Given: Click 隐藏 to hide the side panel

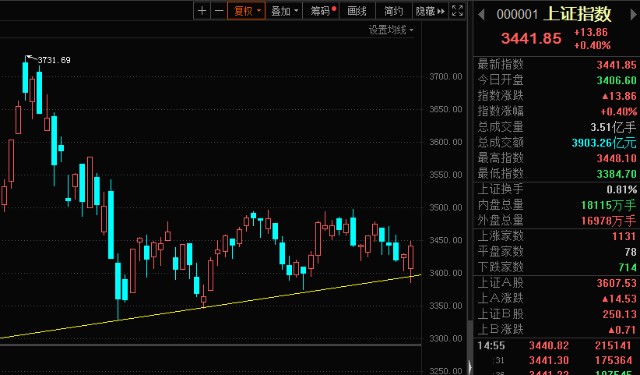Looking at the screenshot, I should [430, 11].
